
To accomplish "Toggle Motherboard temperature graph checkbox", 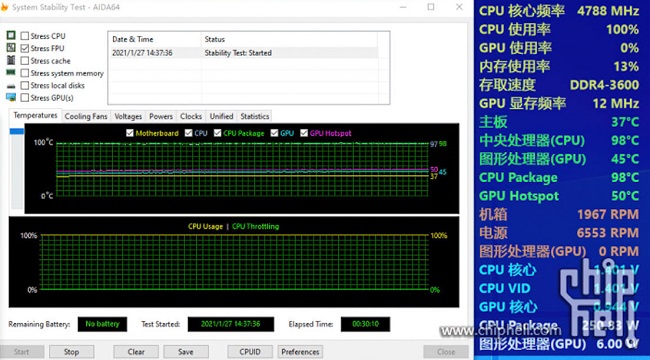I will [x=130, y=133].
